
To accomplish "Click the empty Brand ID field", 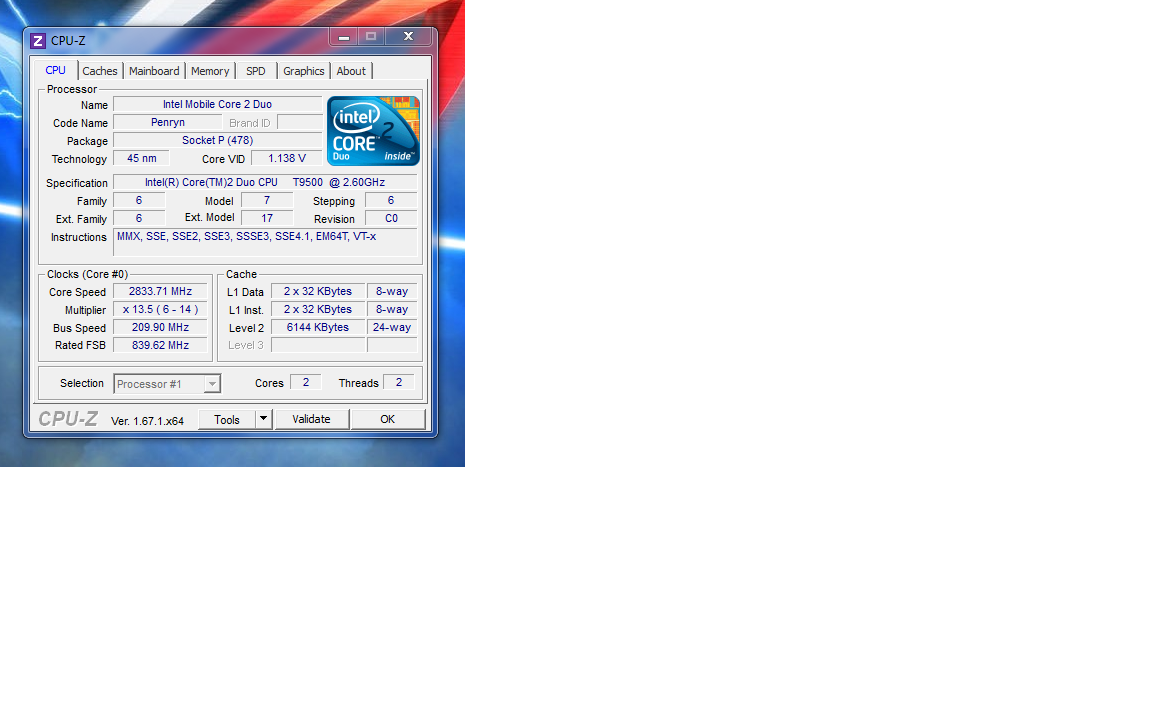I will click(x=300, y=123).
